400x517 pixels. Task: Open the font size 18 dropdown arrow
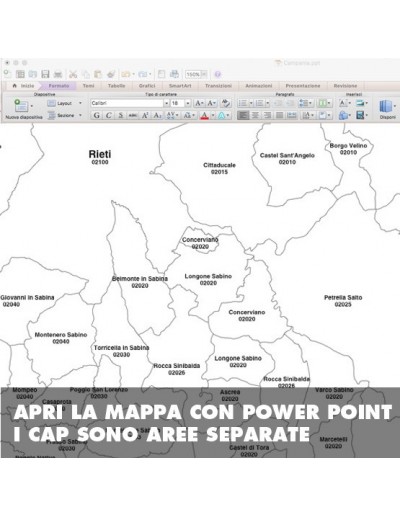tap(188, 103)
